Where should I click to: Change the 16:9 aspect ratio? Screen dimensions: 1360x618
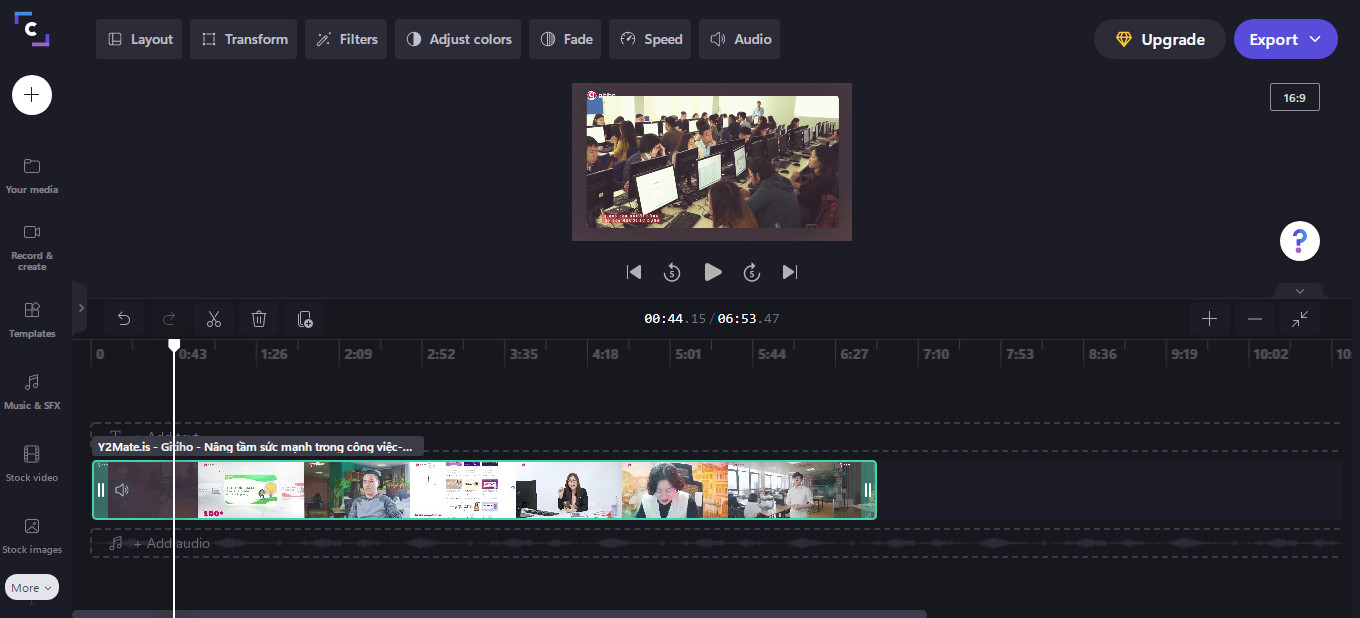click(1294, 98)
